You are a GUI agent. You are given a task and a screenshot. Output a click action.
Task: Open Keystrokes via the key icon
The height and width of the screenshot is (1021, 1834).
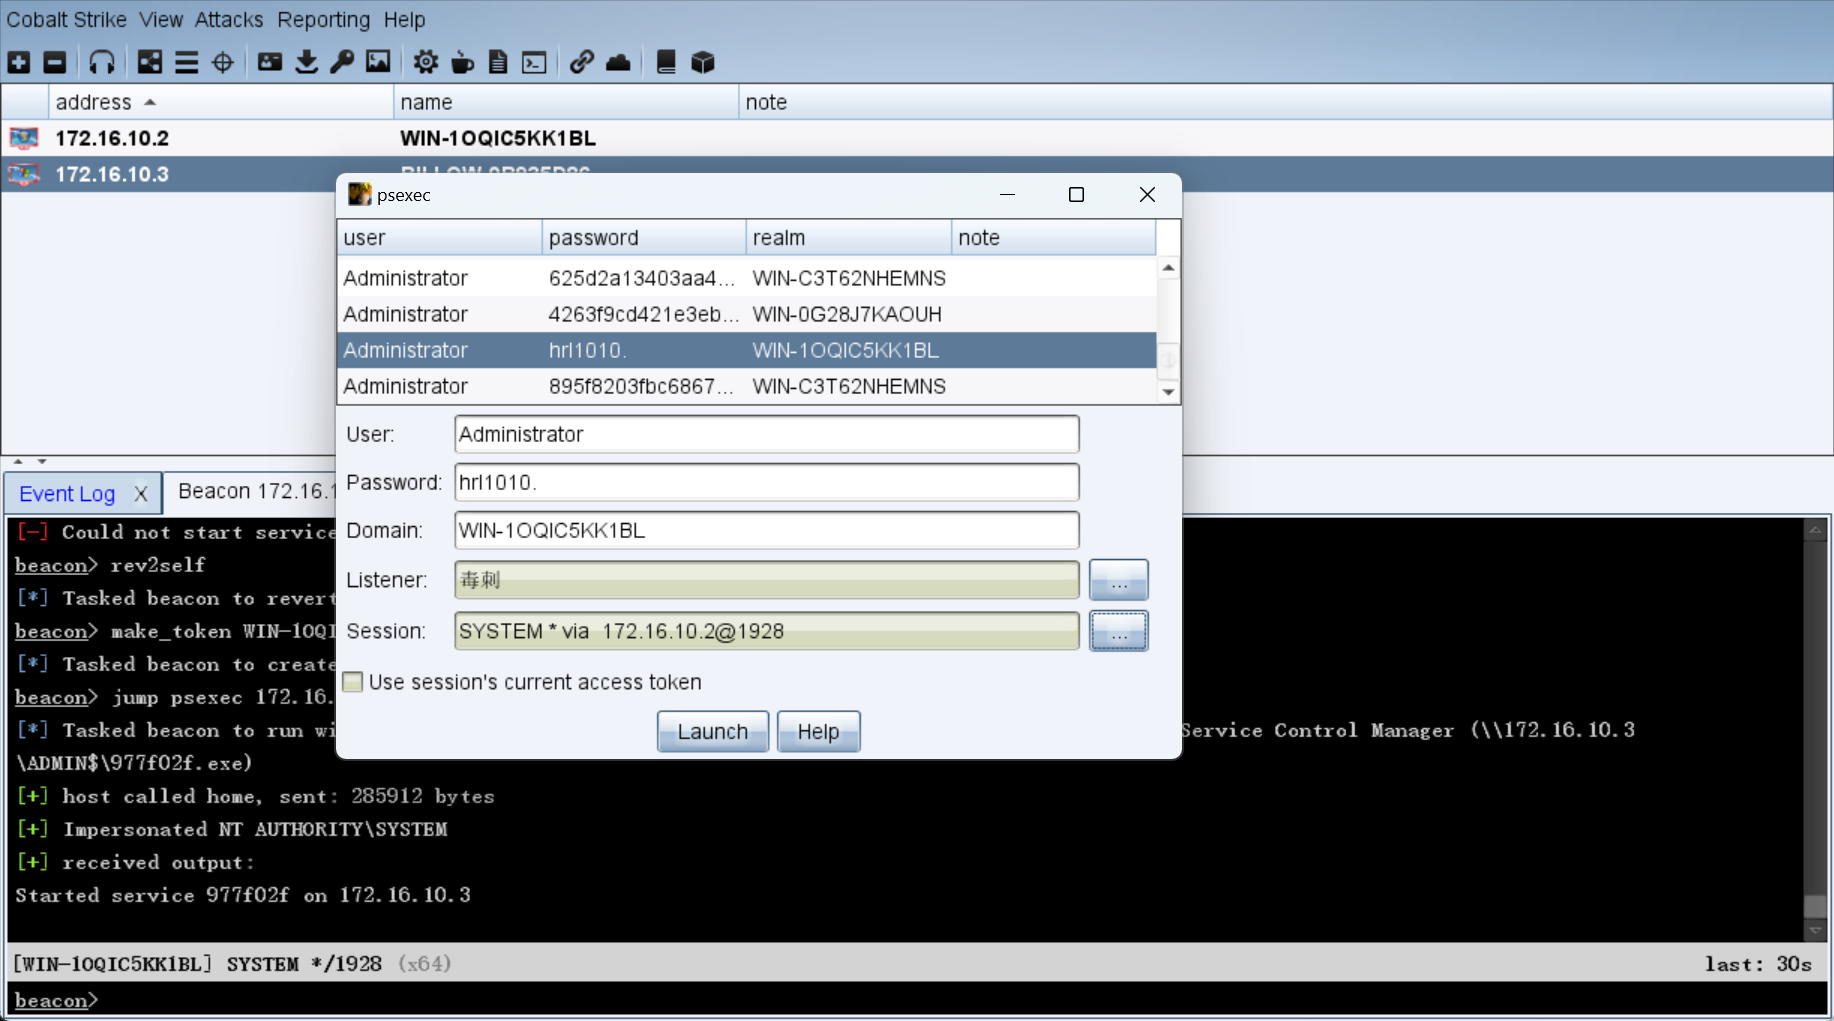342,62
